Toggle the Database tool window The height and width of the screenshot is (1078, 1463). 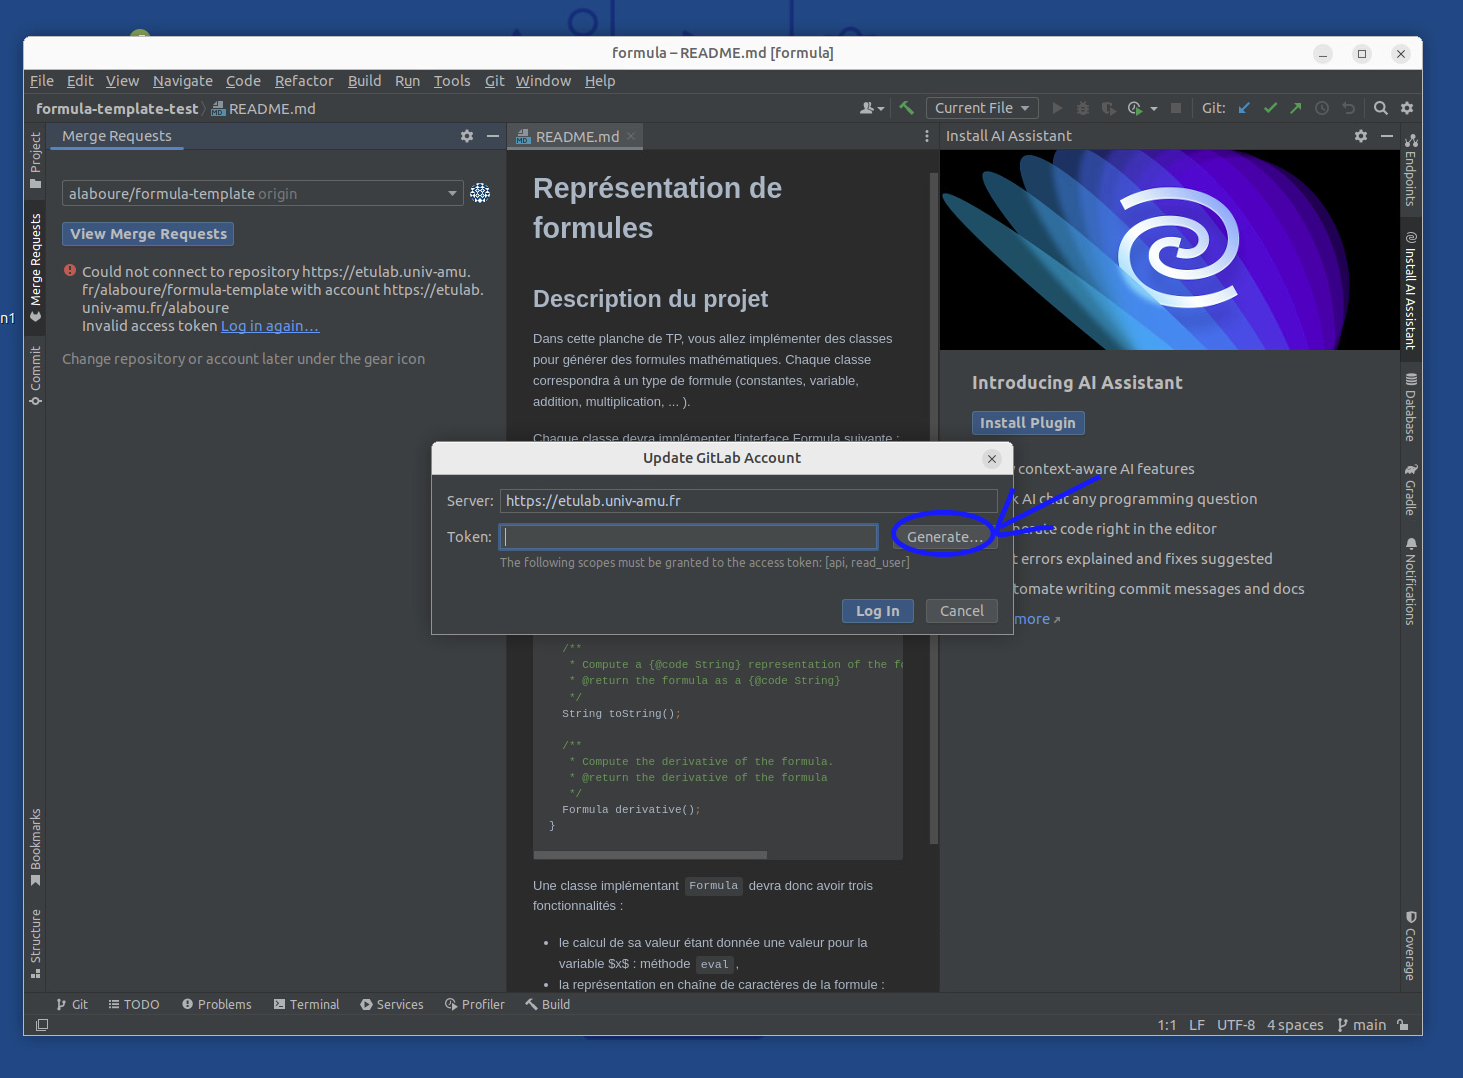(1411, 407)
